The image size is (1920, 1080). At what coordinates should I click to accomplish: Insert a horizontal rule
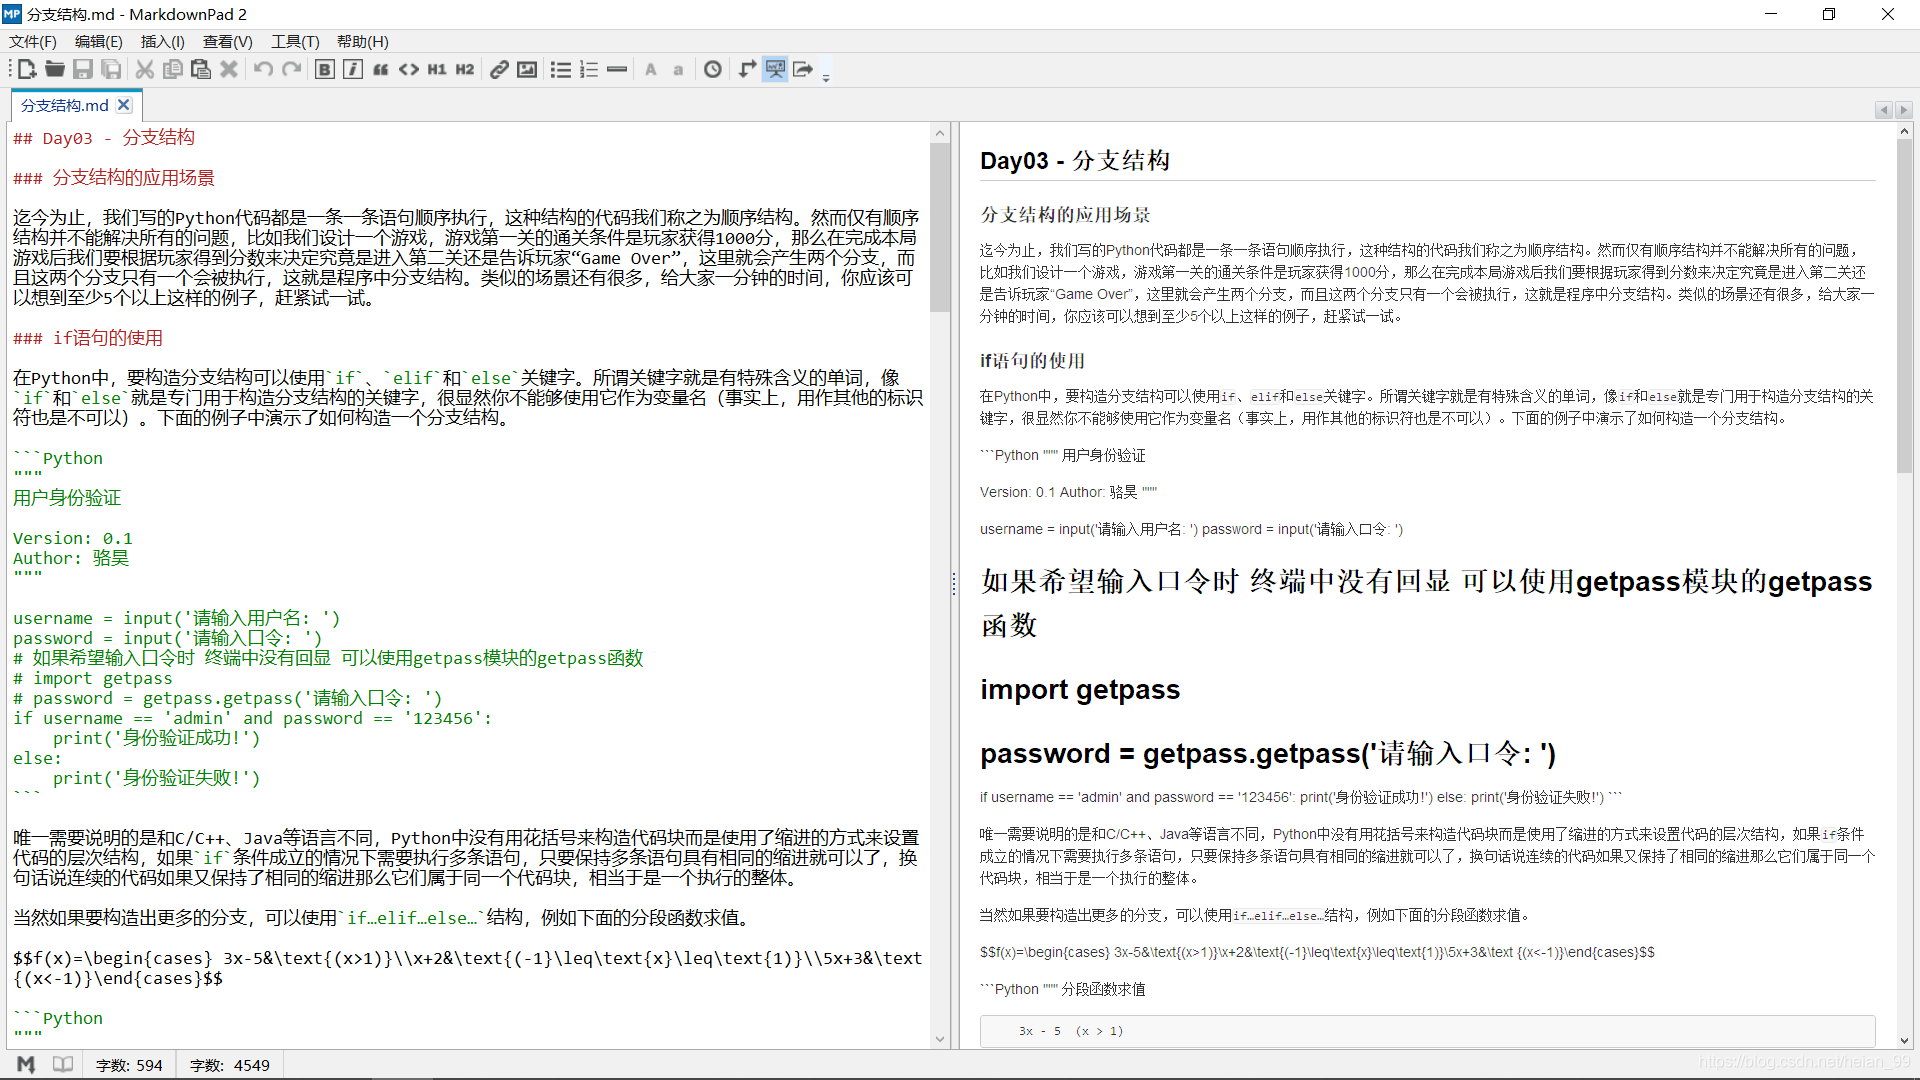pos(617,69)
